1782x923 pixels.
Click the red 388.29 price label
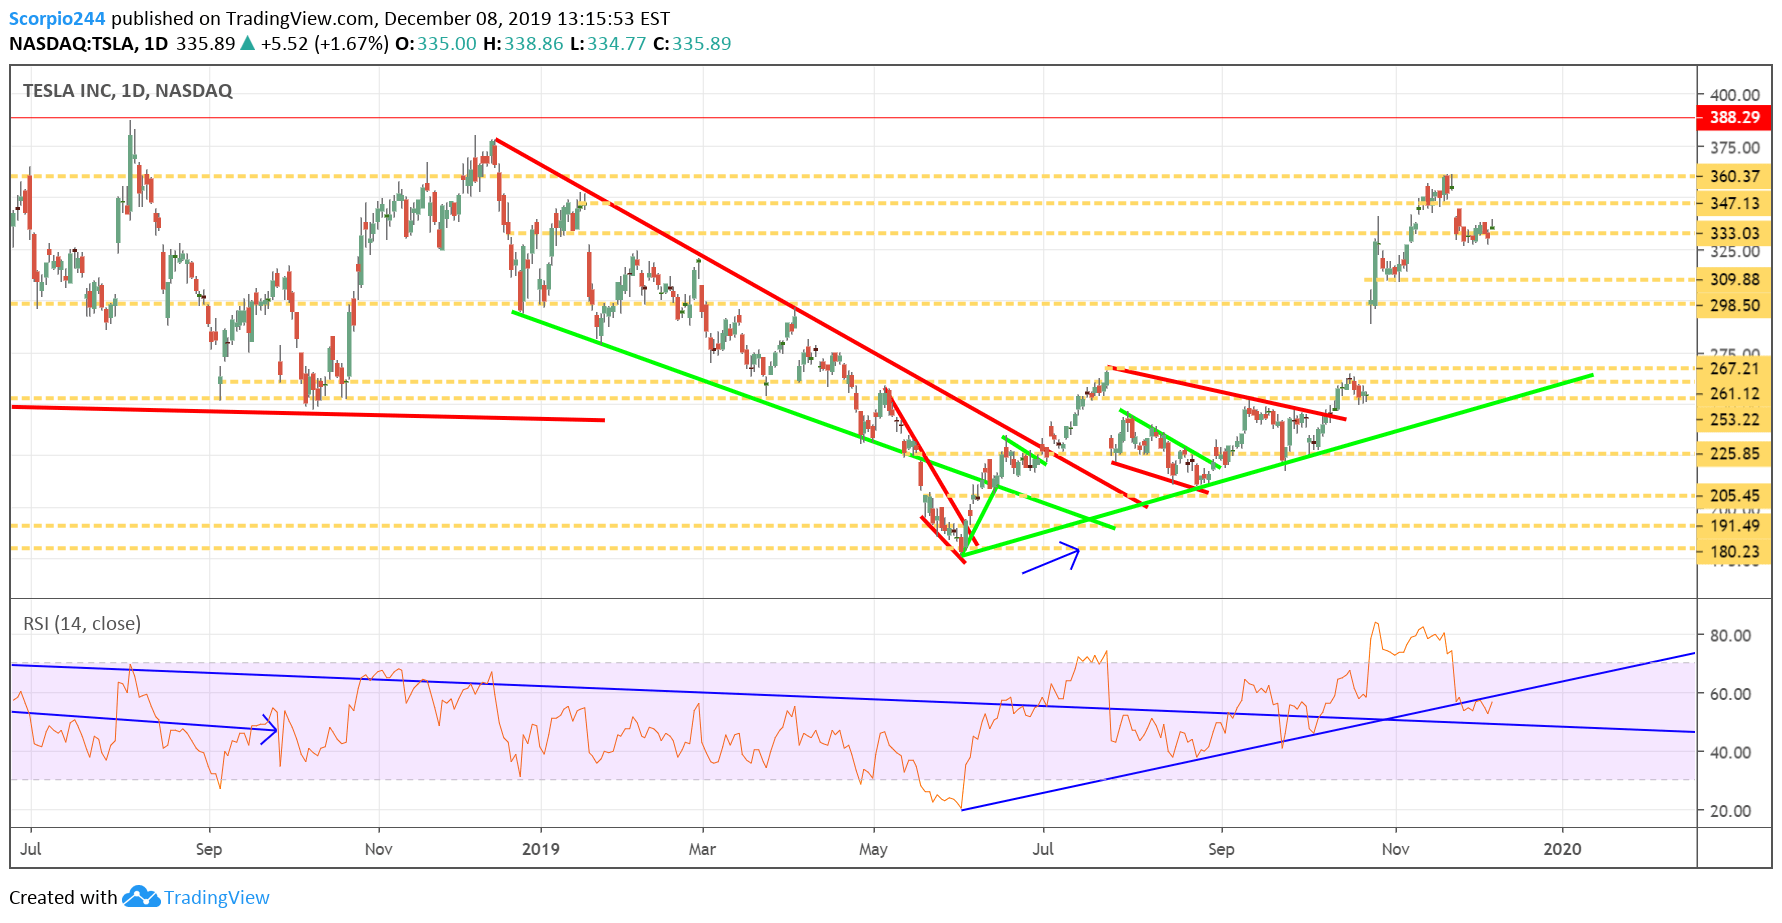(x=1734, y=117)
